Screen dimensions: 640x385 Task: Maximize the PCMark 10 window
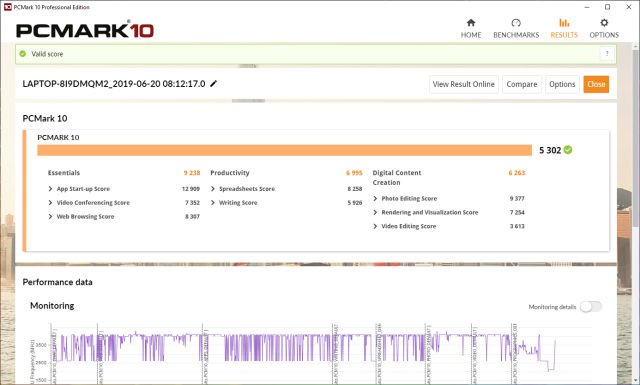tap(608, 7)
